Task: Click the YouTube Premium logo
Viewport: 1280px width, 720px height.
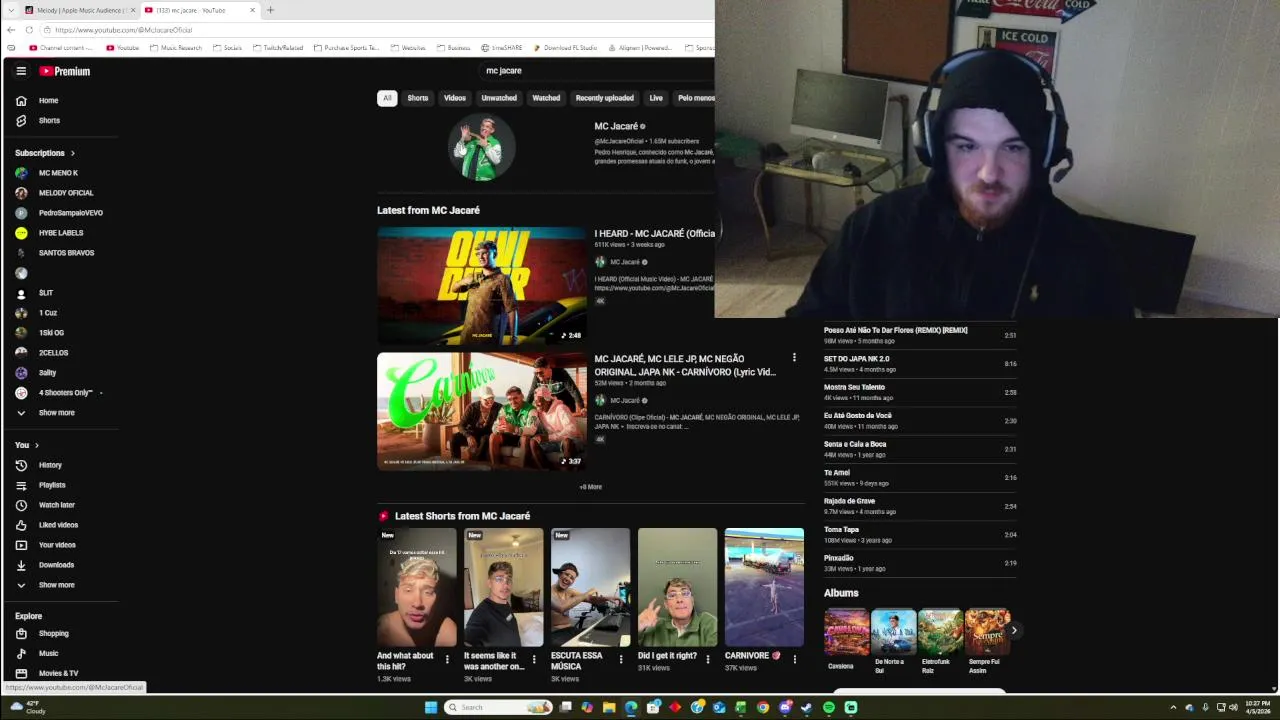Action: [x=65, y=71]
